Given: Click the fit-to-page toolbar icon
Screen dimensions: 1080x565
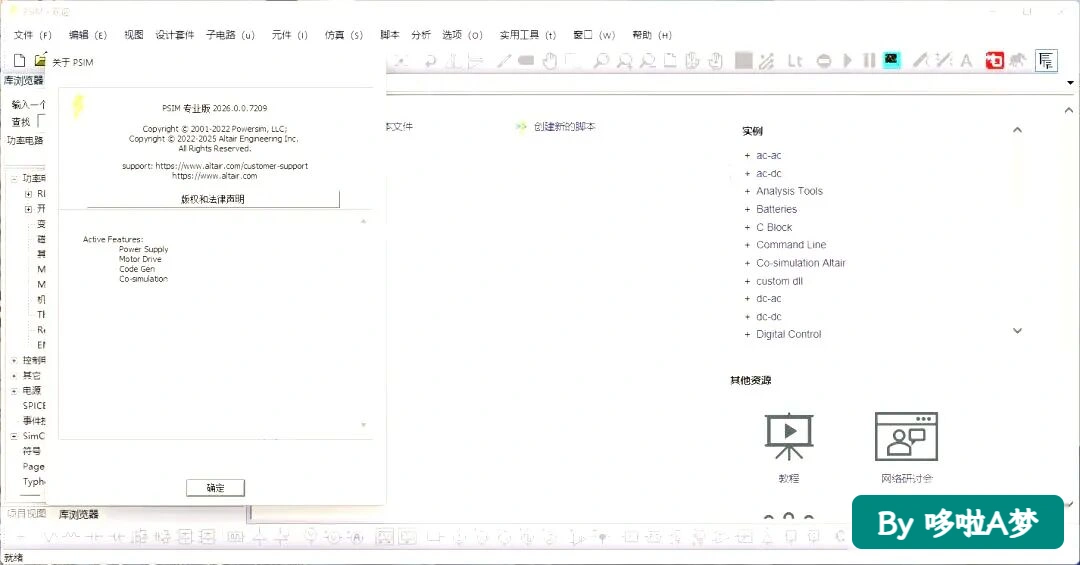Looking at the screenshot, I should pos(670,61).
